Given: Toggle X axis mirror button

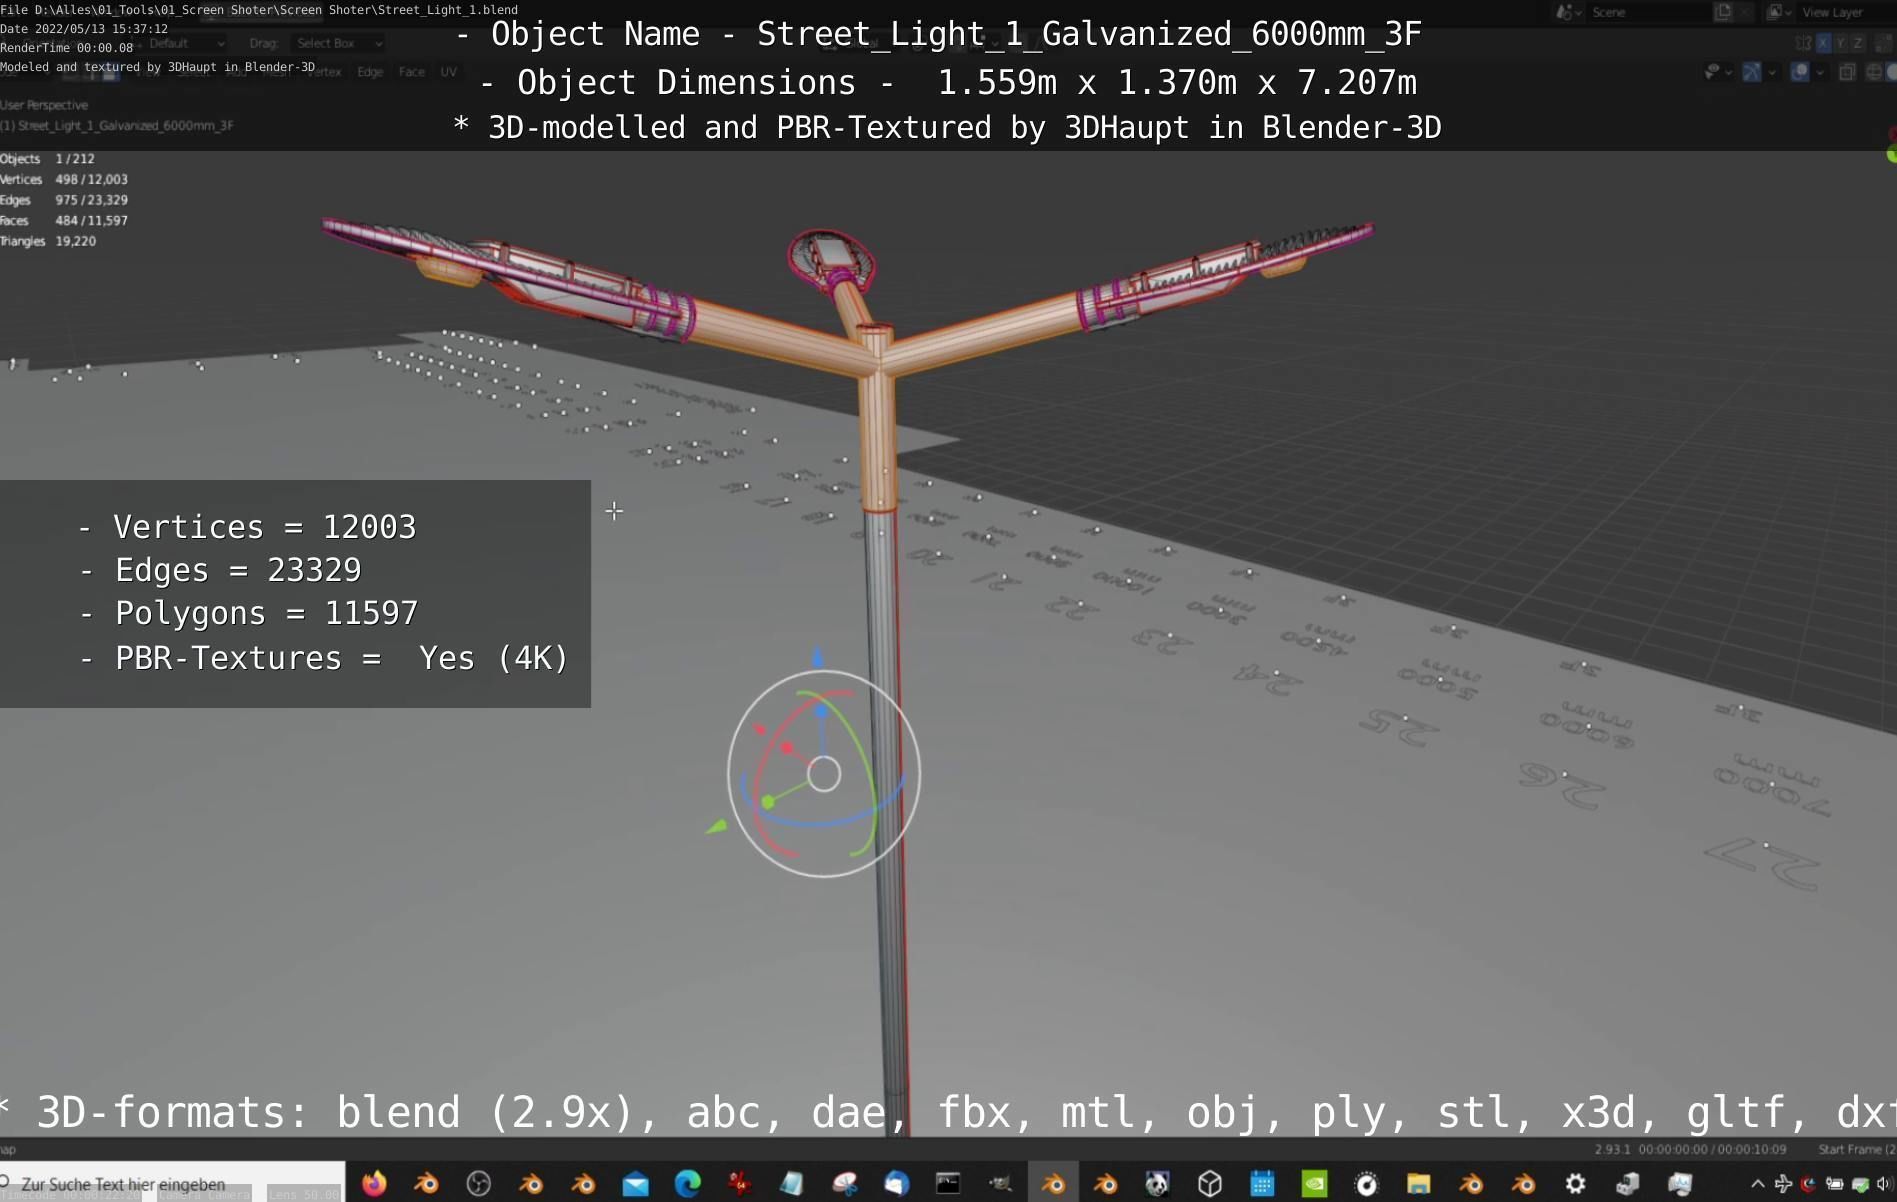Looking at the screenshot, I should (1823, 43).
